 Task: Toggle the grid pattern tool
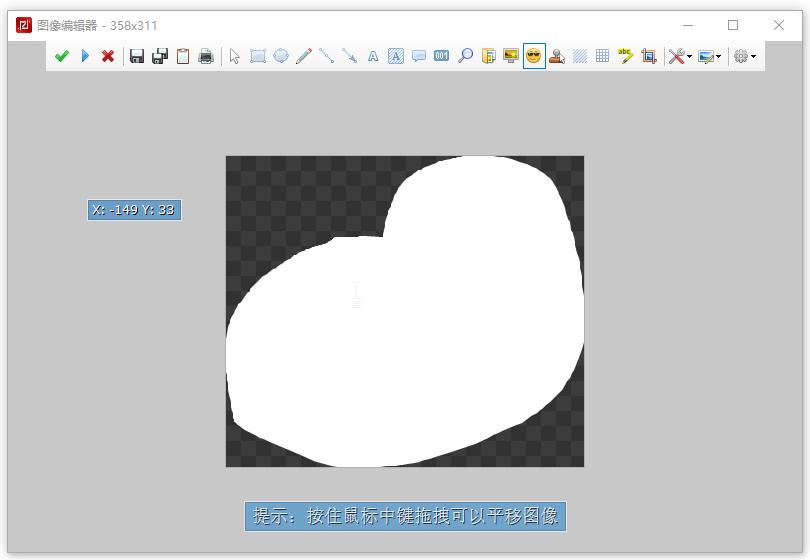click(602, 57)
